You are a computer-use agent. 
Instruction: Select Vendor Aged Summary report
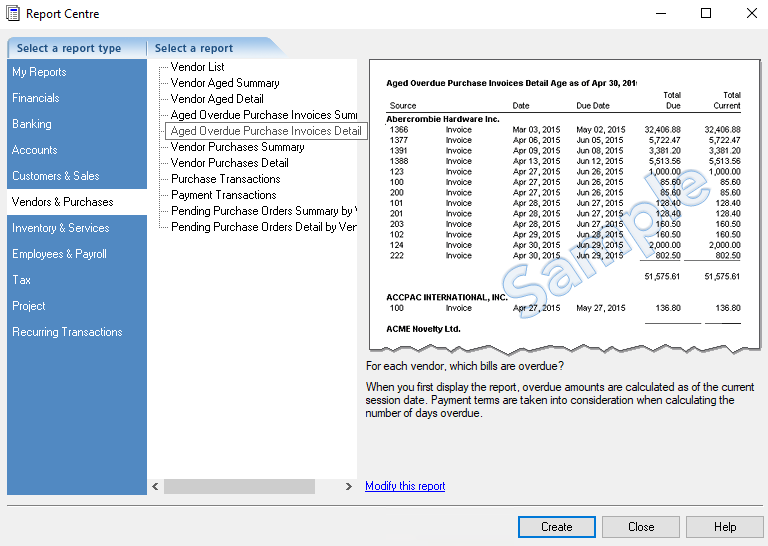(x=225, y=83)
